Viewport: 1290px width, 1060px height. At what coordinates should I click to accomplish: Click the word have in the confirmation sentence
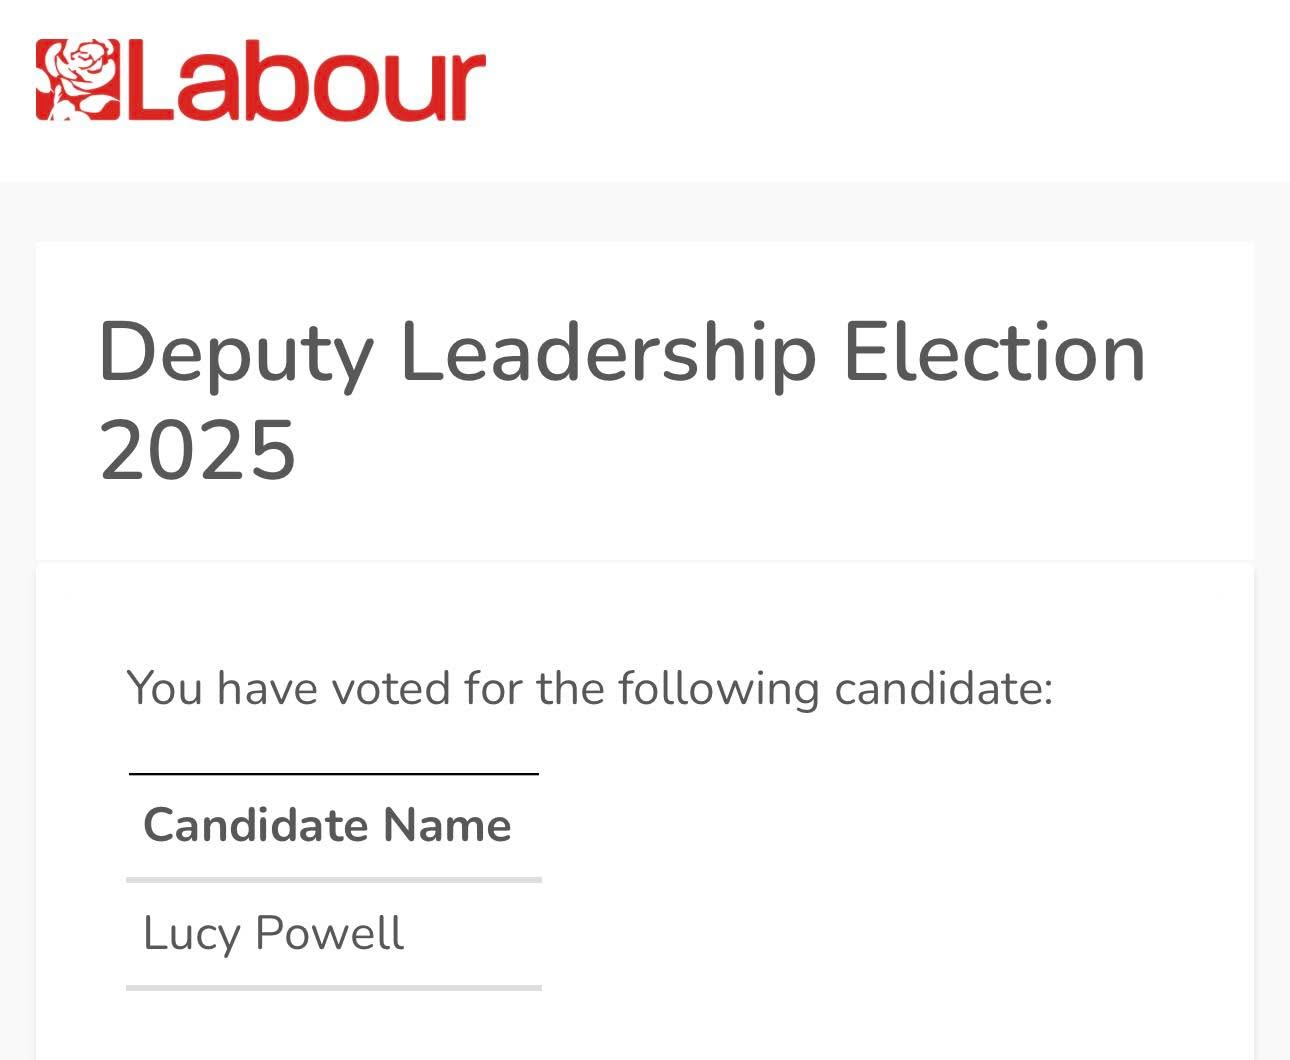click(x=267, y=689)
